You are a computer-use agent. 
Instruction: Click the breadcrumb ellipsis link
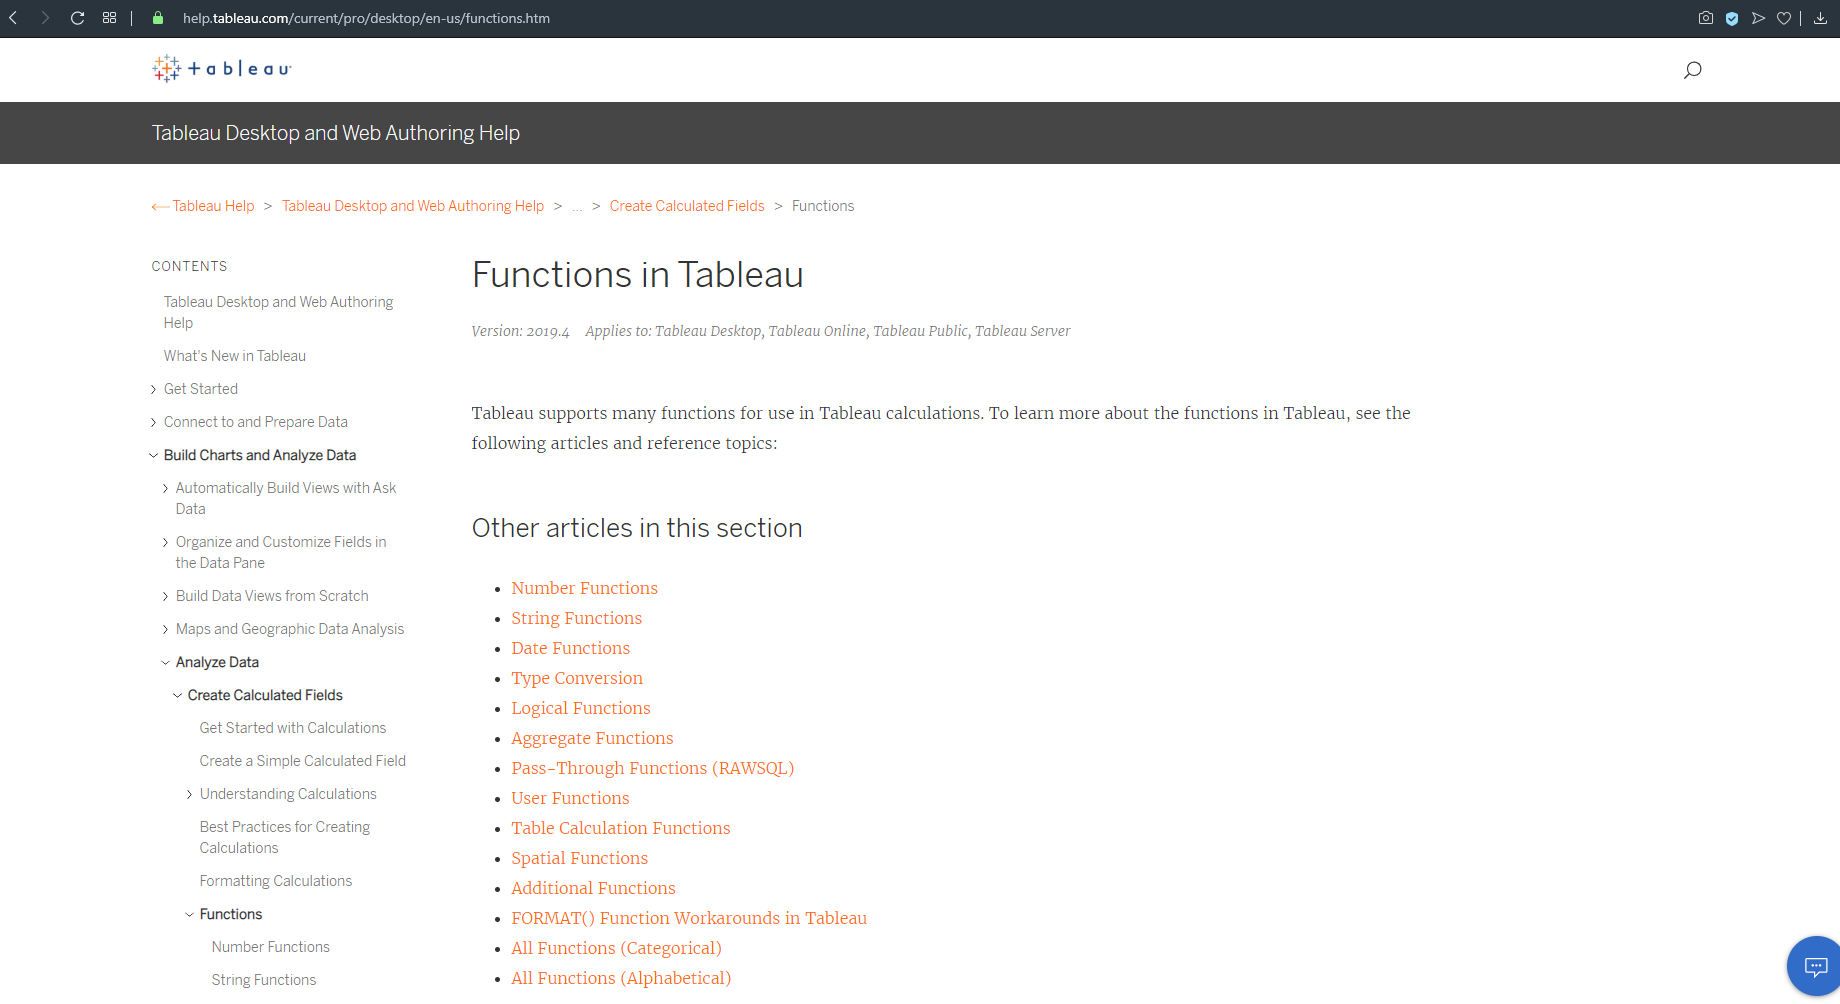tap(577, 206)
